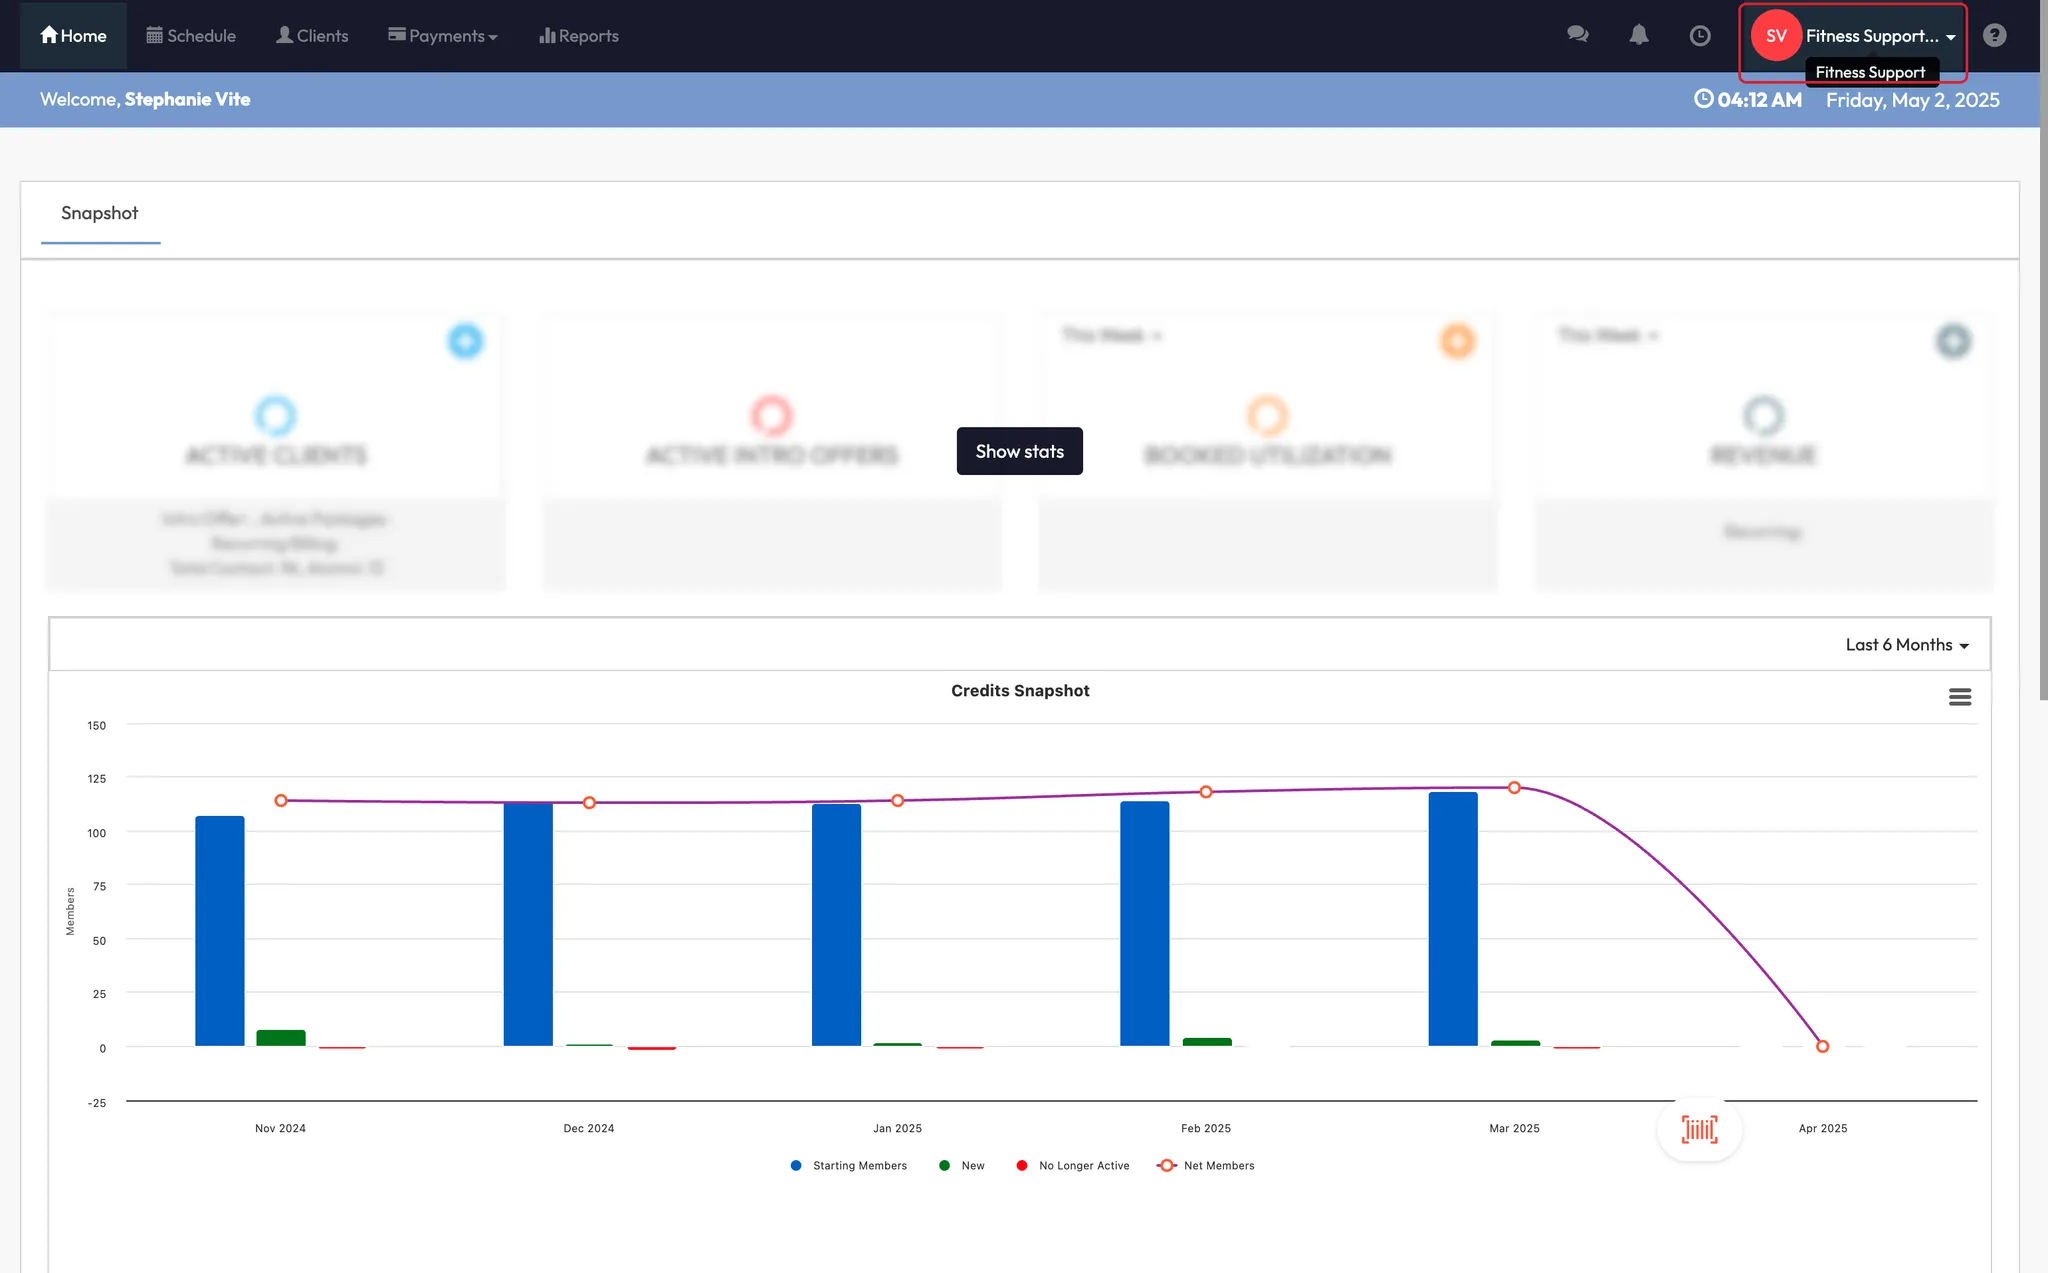Screen dimensions: 2048x1273
Task: Click the SV avatar circle
Action: tap(1776, 36)
